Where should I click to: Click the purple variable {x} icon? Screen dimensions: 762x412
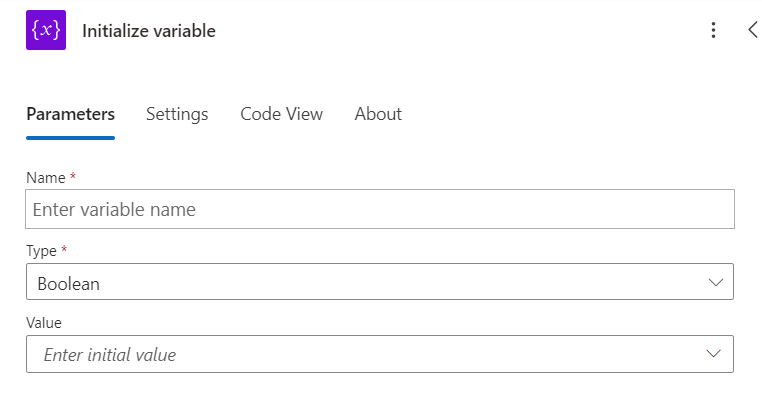pyautogui.click(x=45, y=30)
